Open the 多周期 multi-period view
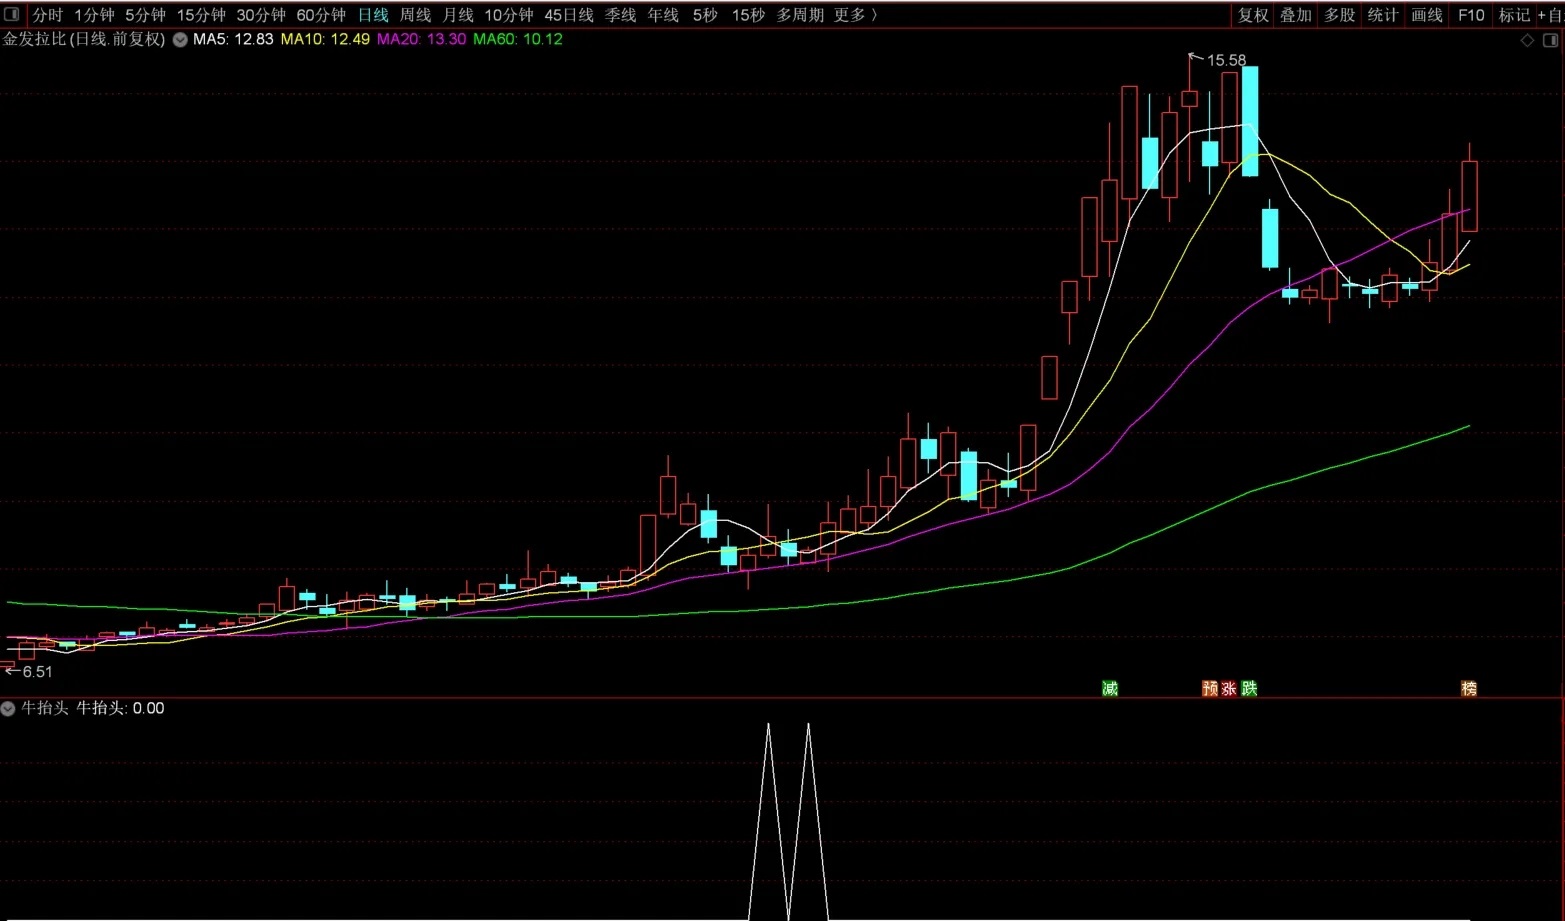The image size is (1565, 921). coord(800,15)
